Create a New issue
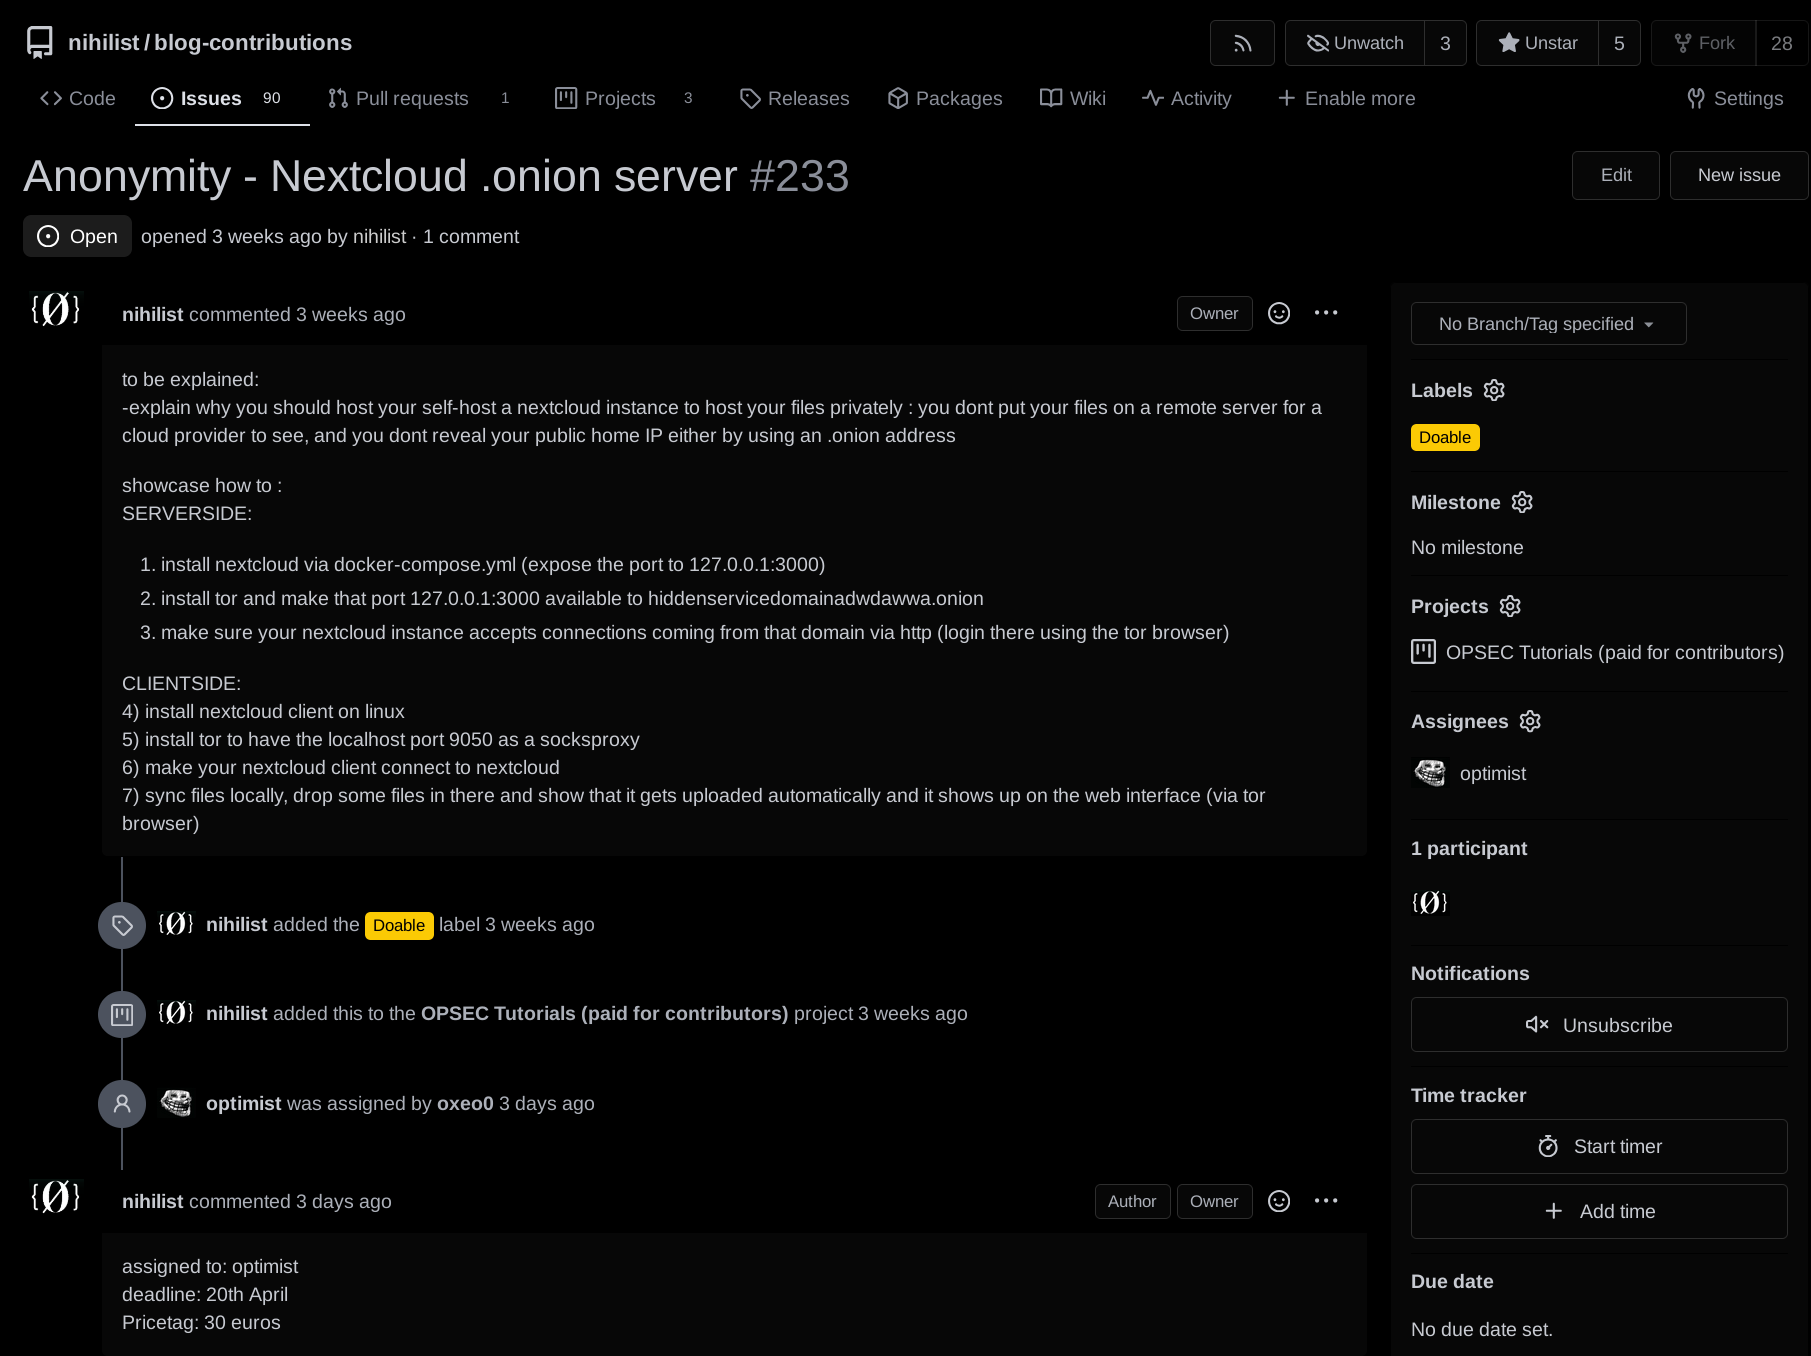 pyautogui.click(x=1739, y=175)
